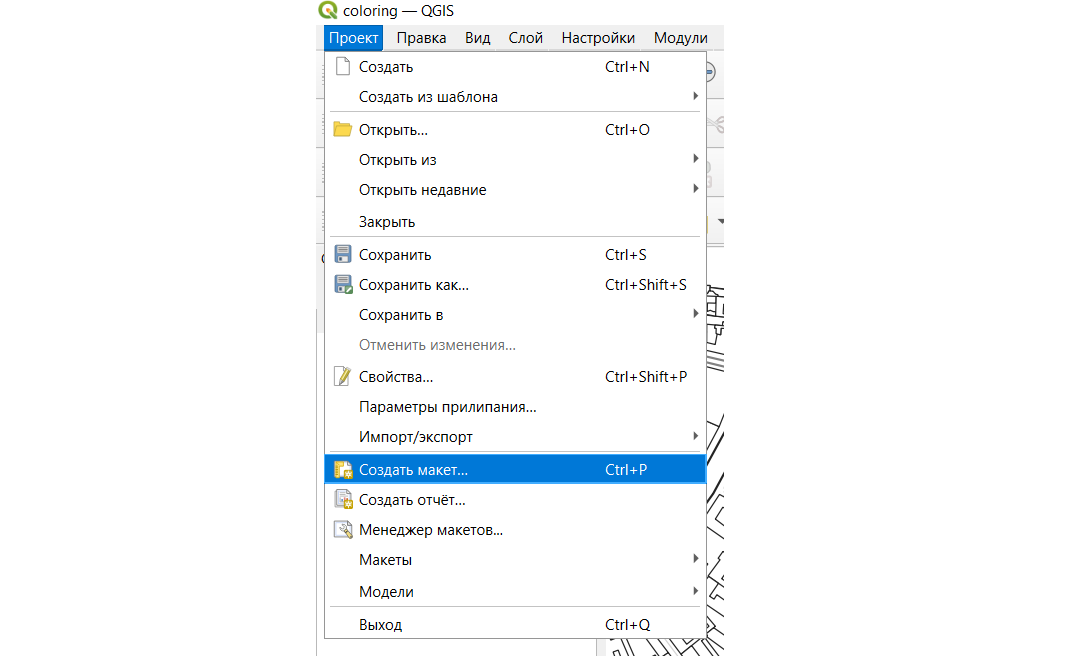Click the Сохранить как floppy disk icon
The image size is (1082, 660).
[343, 284]
